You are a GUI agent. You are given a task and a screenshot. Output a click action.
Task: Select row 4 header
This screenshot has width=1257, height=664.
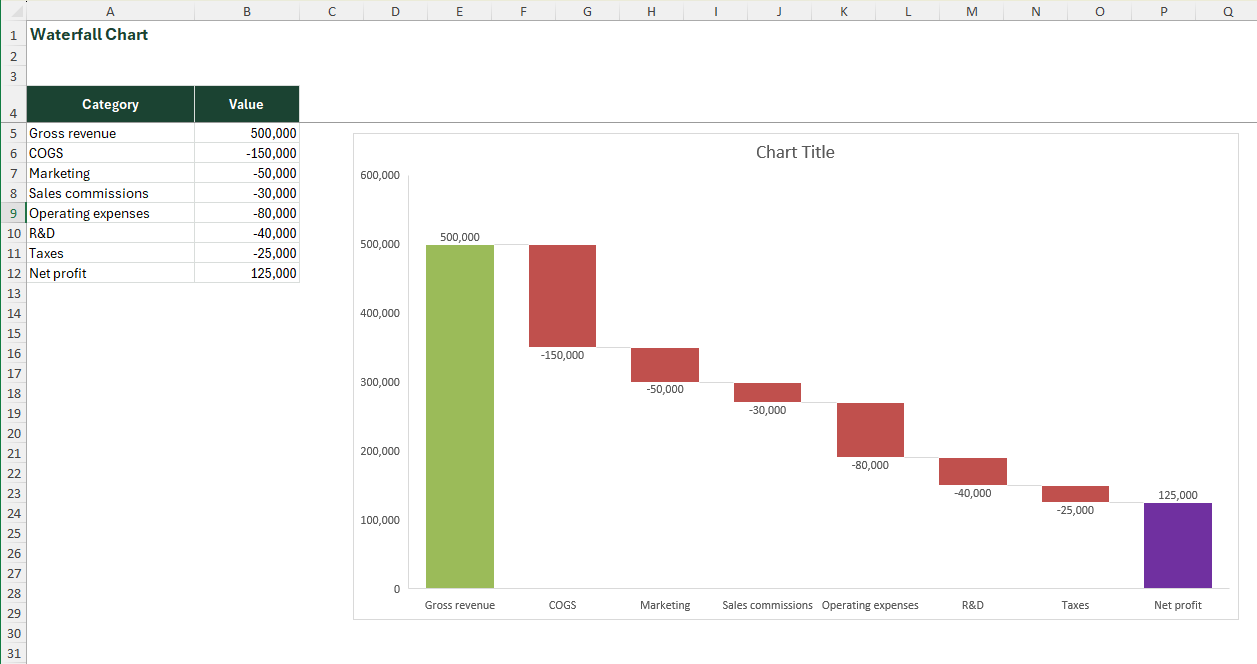click(x=13, y=104)
